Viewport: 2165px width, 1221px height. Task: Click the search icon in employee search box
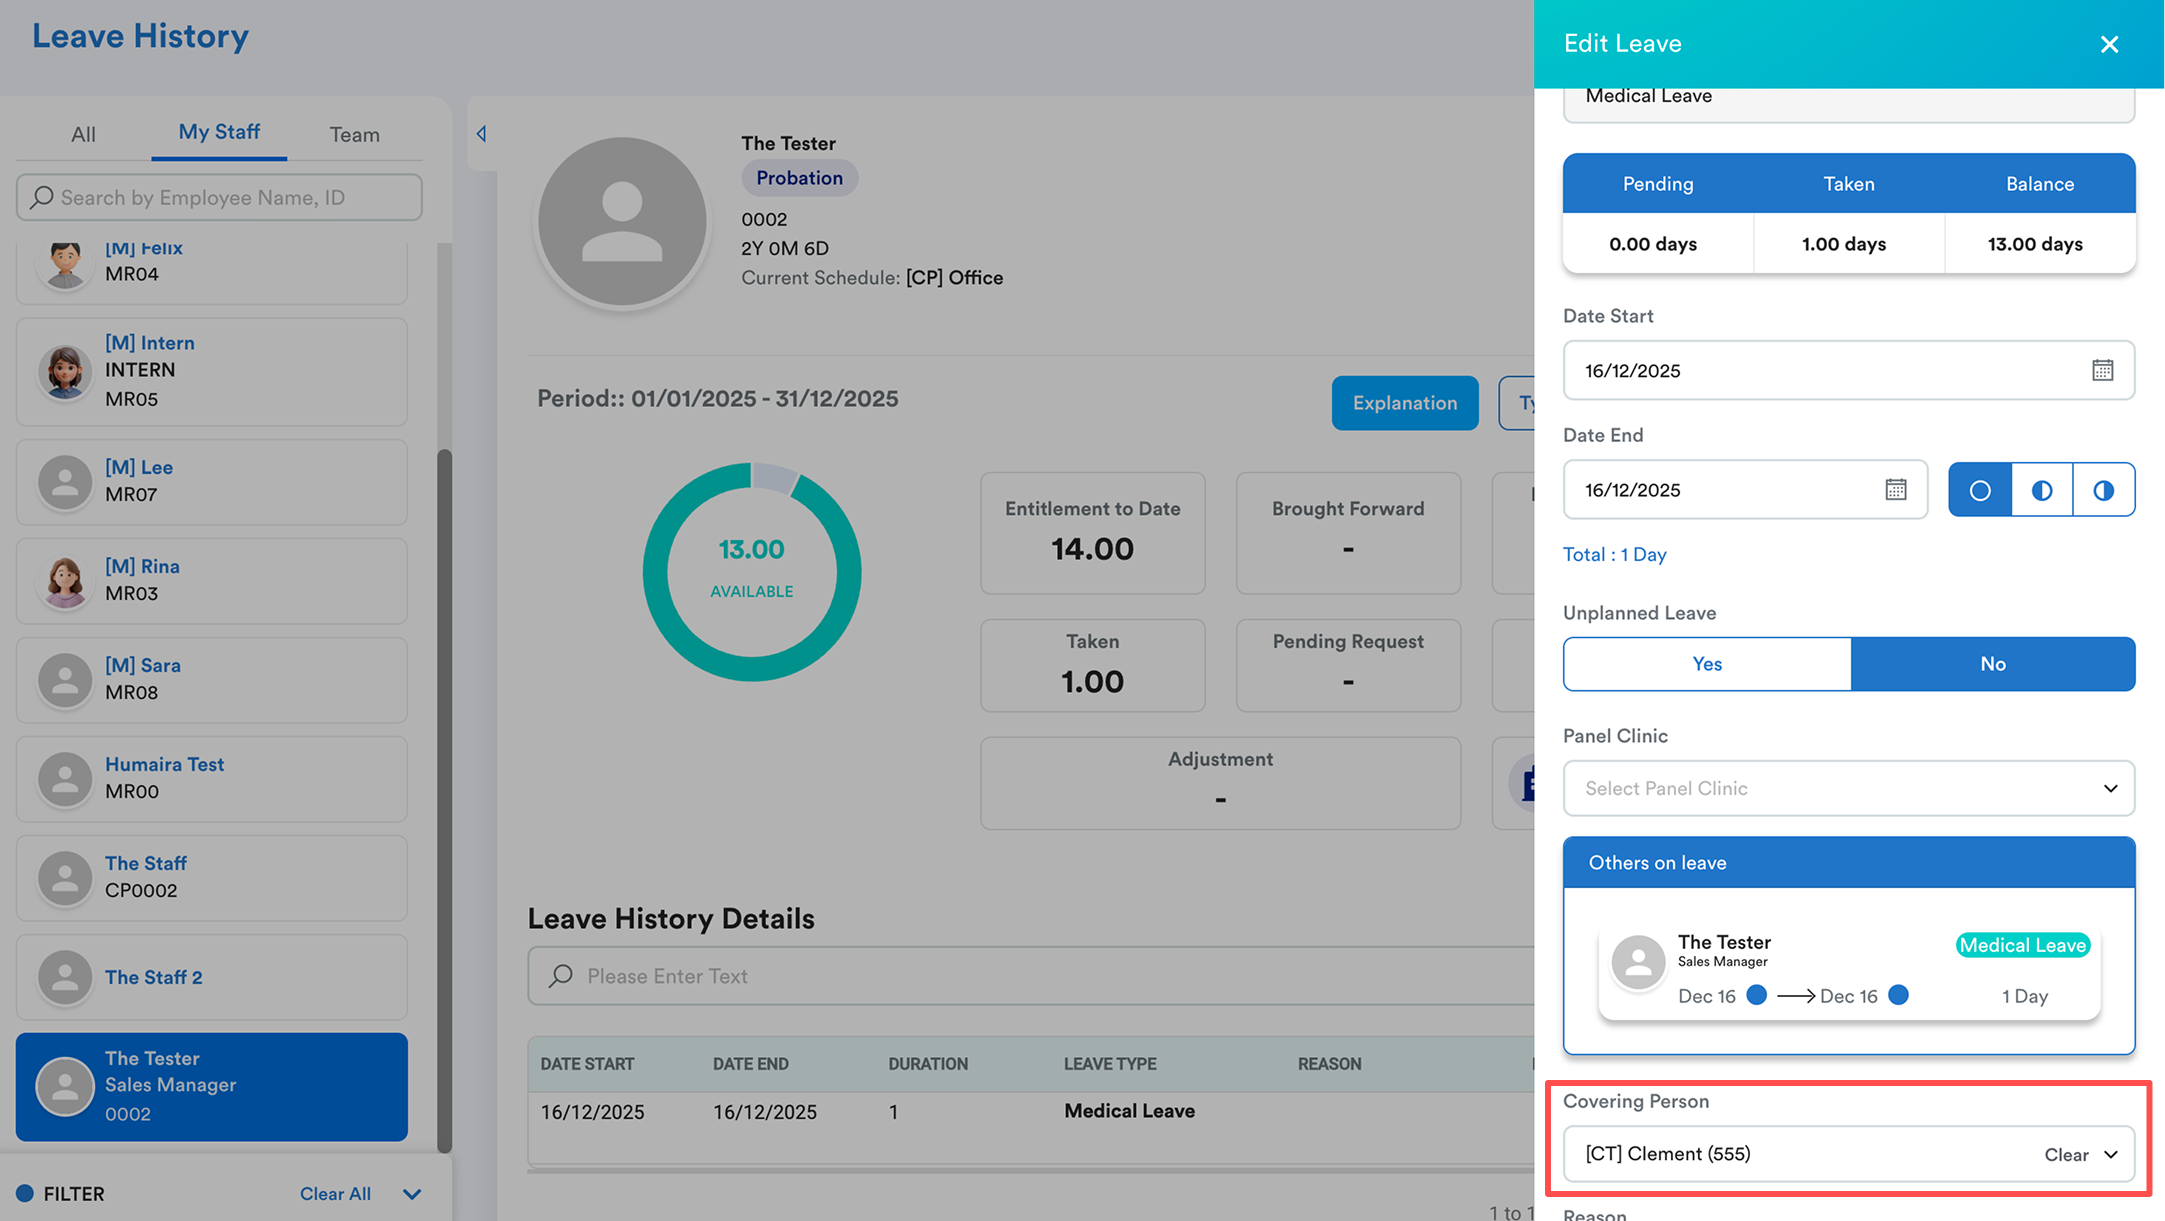[41, 197]
